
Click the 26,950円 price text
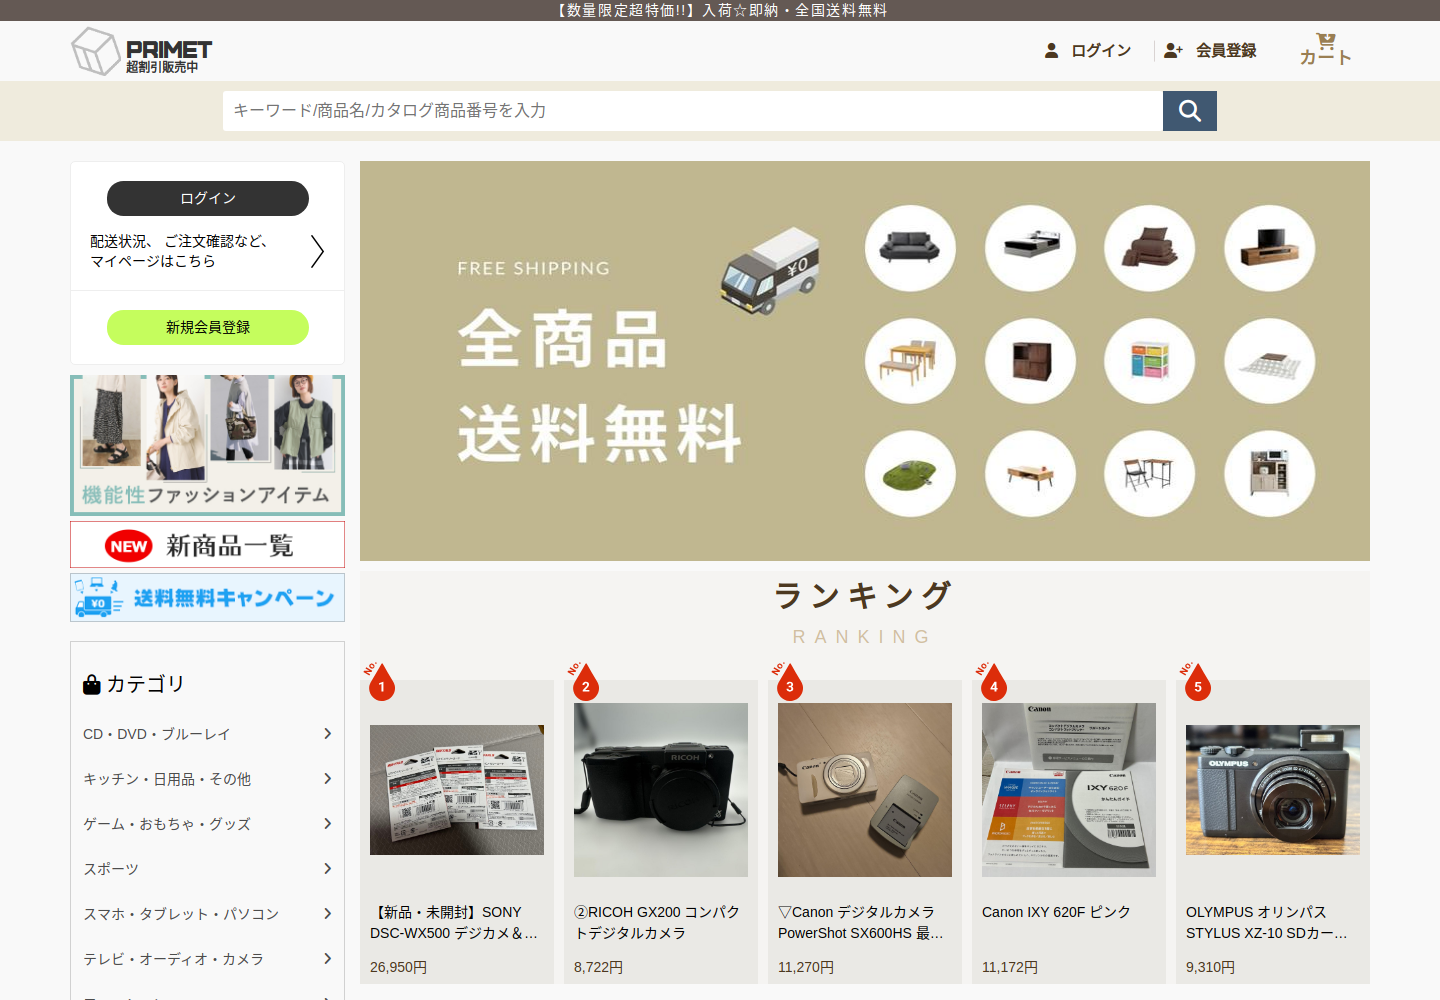pyautogui.click(x=398, y=967)
